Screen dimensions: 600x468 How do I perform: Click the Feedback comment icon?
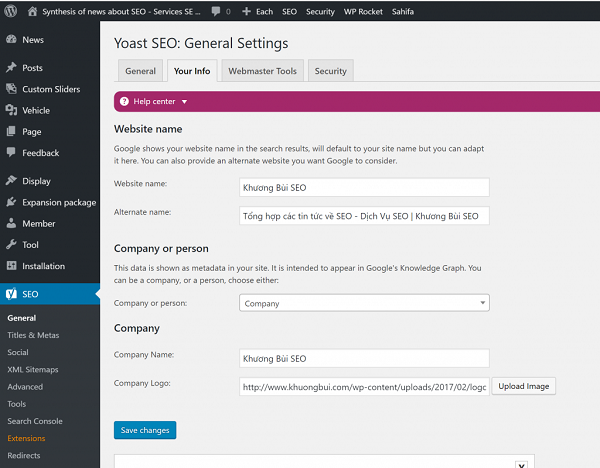11,152
